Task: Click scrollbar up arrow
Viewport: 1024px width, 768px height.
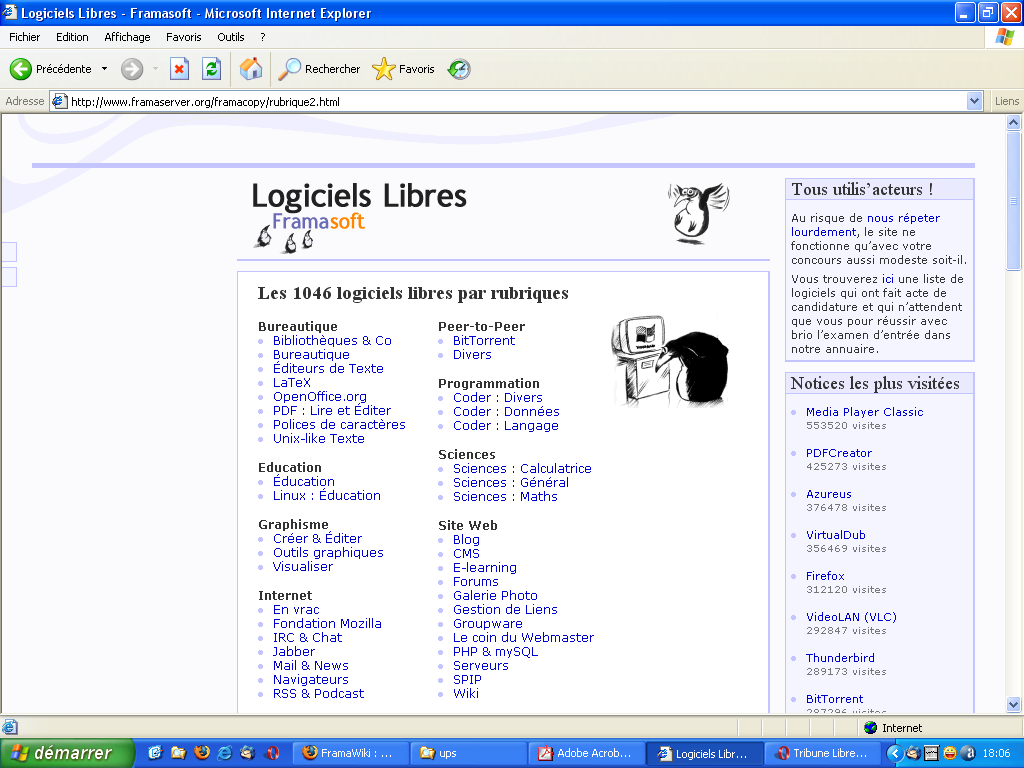Action: coord(1013,122)
